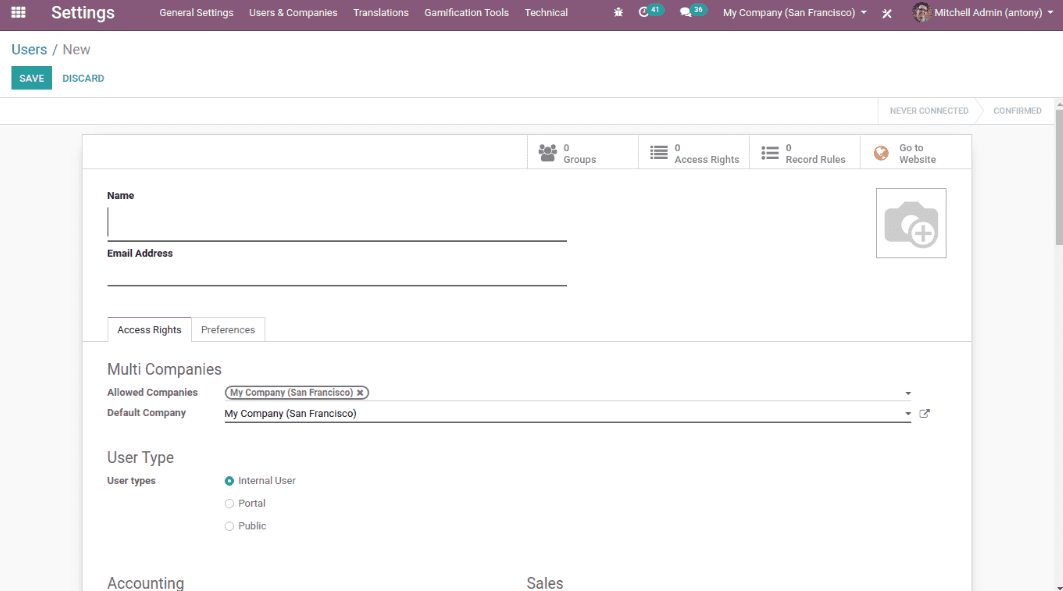Click the New breadcrumb text
The height and width of the screenshot is (591, 1063).
pos(77,49)
